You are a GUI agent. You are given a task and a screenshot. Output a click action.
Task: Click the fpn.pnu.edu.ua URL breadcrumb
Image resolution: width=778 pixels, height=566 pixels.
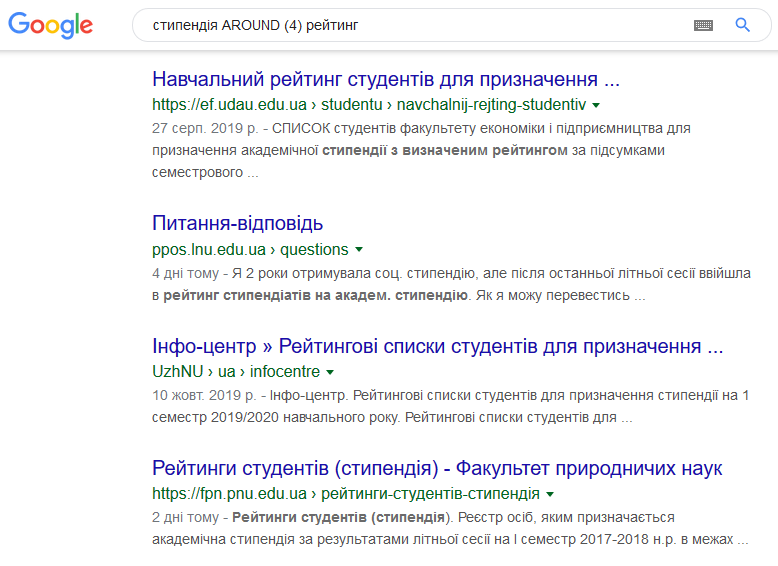346,494
